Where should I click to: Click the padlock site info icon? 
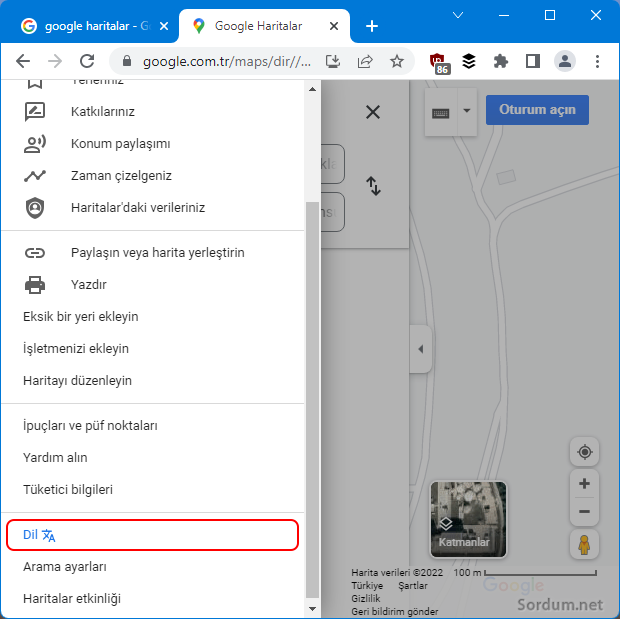coord(127,61)
